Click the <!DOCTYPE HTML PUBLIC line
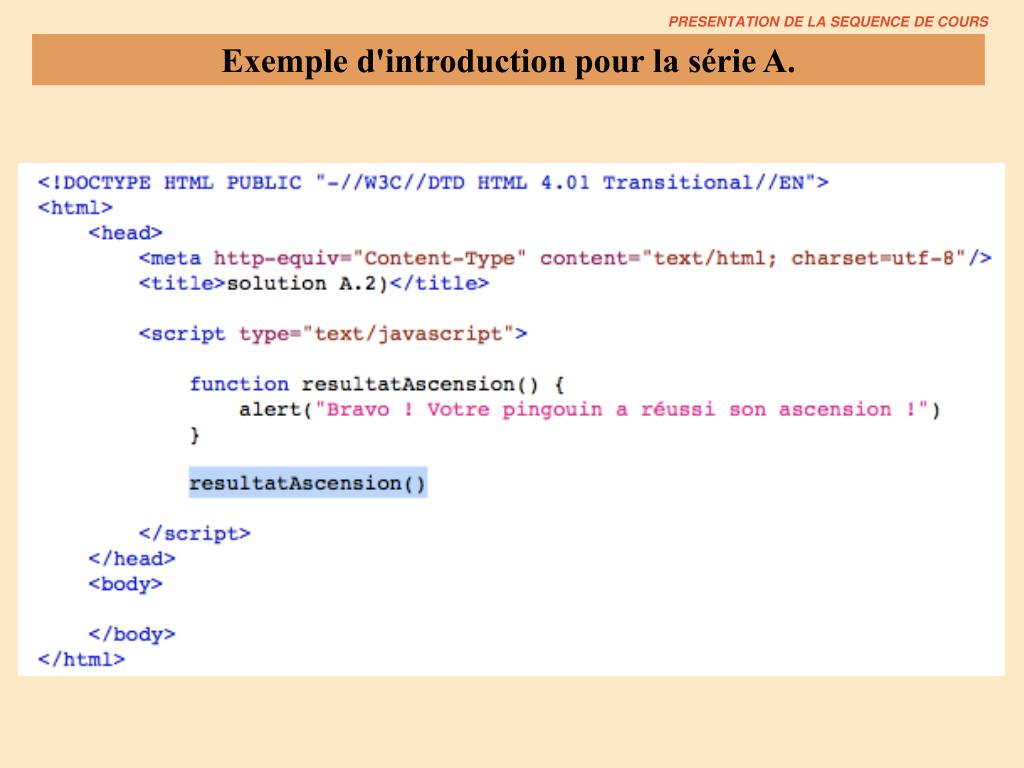This screenshot has height=768, width=1024. (x=433, y=182)
